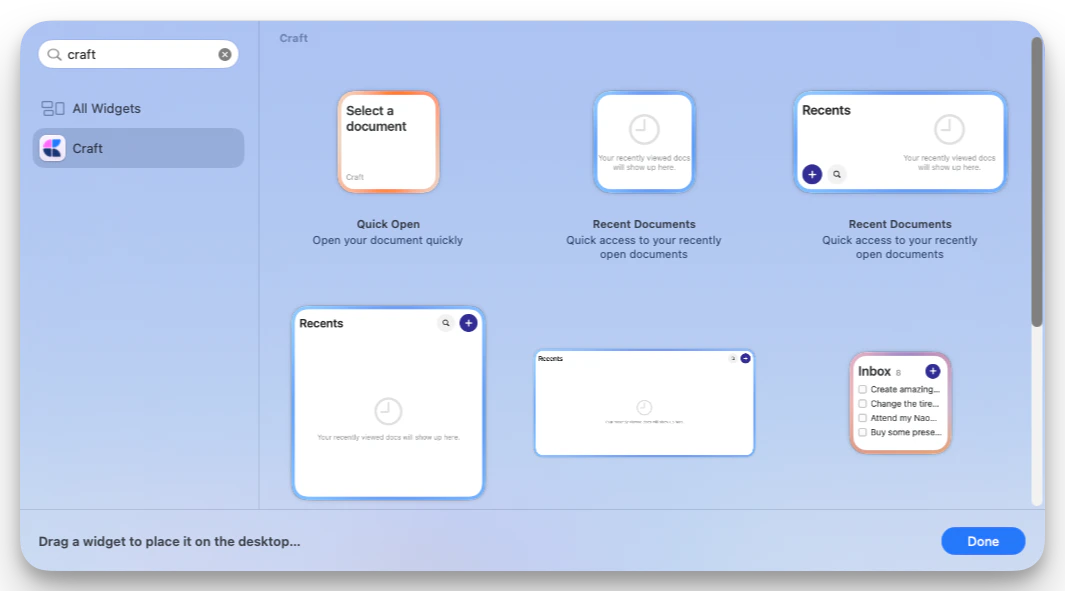Select the medium Recents widget thumbnail
This screenshot has height=591, width=1065.
[900, 142]
